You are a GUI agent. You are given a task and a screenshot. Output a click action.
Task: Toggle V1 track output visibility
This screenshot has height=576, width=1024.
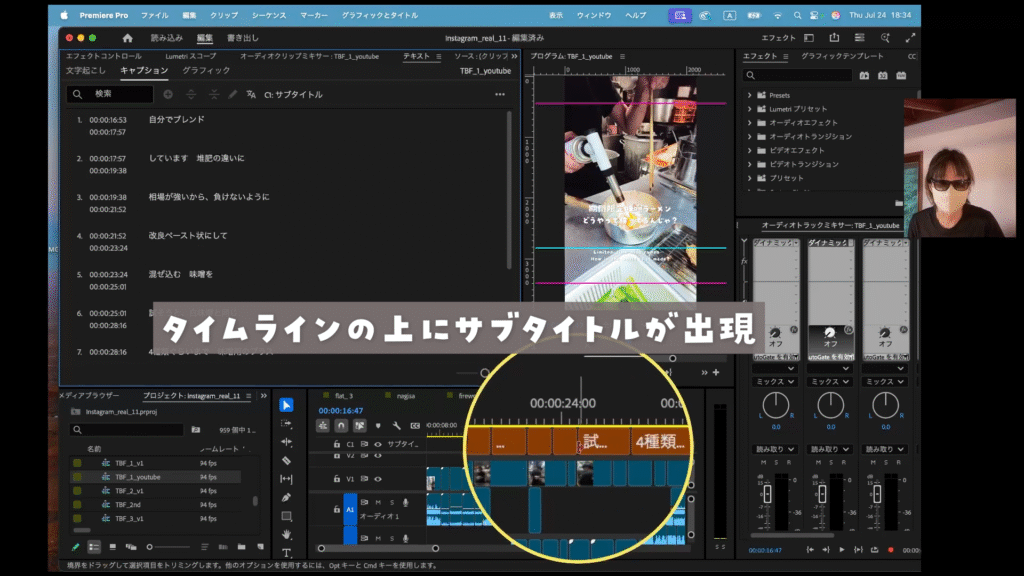(x=377, y=479)
